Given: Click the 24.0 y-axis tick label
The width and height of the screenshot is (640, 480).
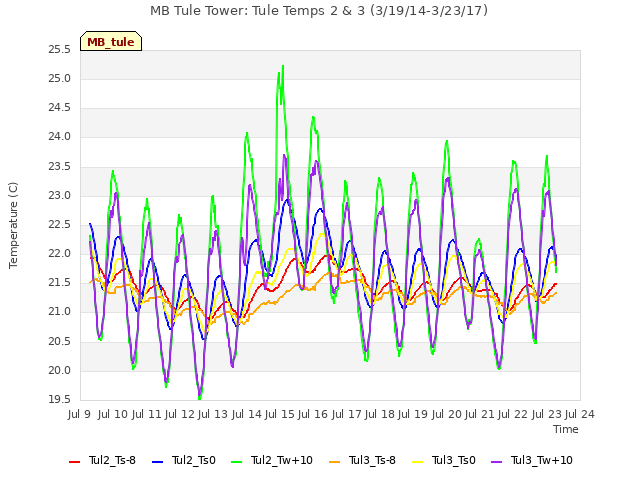Looking at the screenshot, I should (x=60, y=137).
